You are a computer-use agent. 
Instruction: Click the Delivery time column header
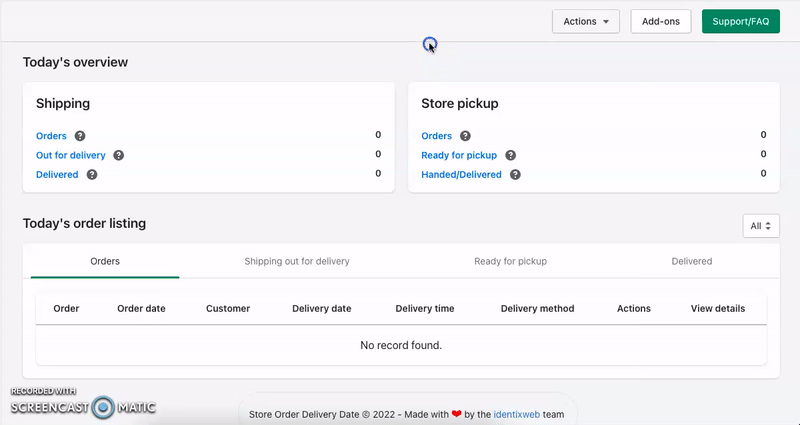click(x=424, y=309)
